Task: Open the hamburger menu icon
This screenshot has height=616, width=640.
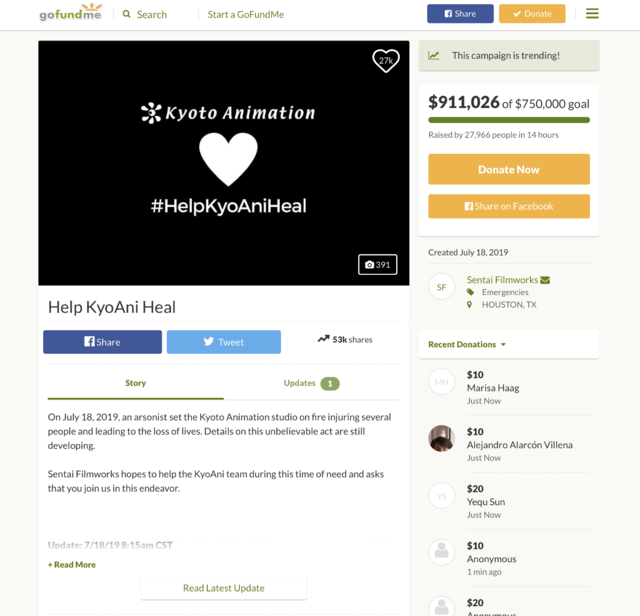Action: tap(592, 13)
